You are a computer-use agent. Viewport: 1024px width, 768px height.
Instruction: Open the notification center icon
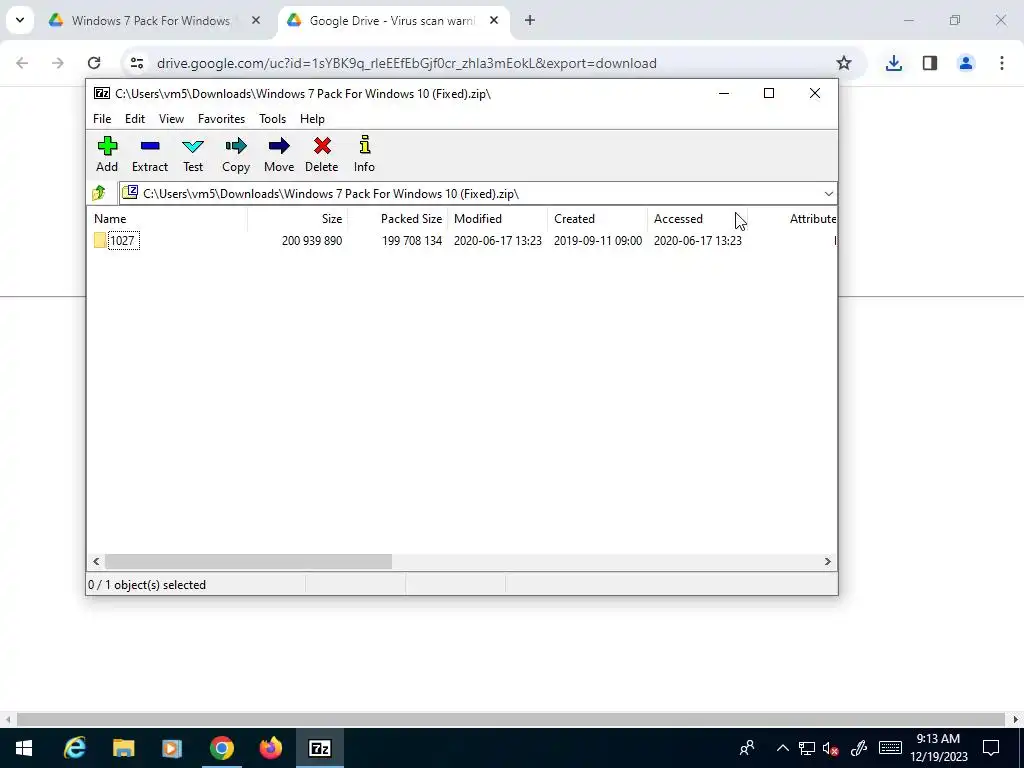coord(991,748)
